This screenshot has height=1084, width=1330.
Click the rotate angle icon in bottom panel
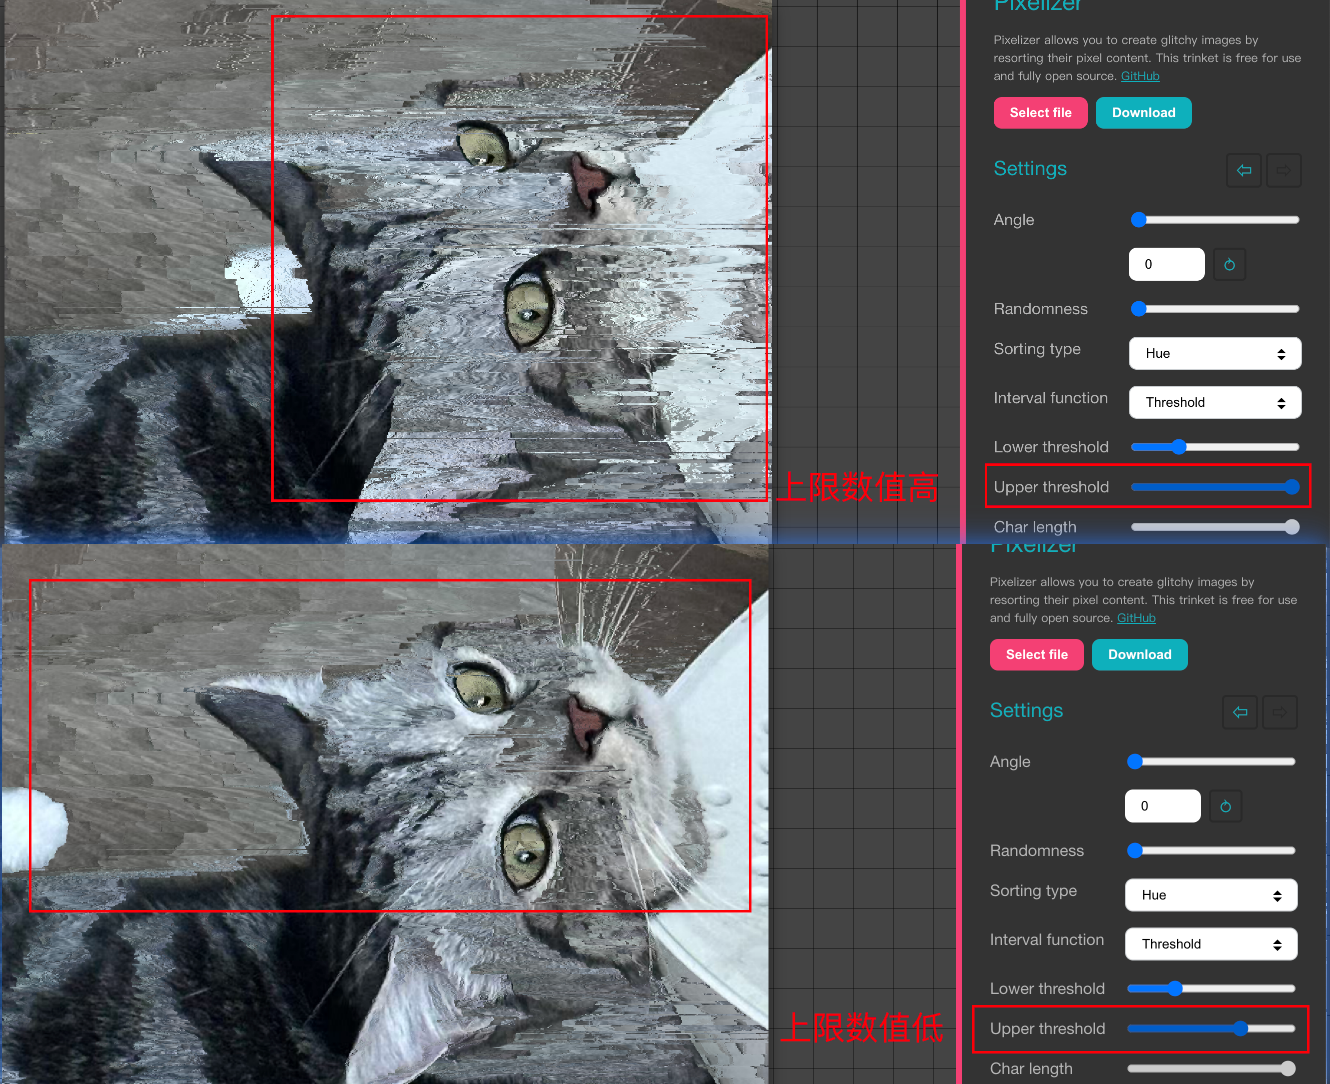click(1225, 807)
